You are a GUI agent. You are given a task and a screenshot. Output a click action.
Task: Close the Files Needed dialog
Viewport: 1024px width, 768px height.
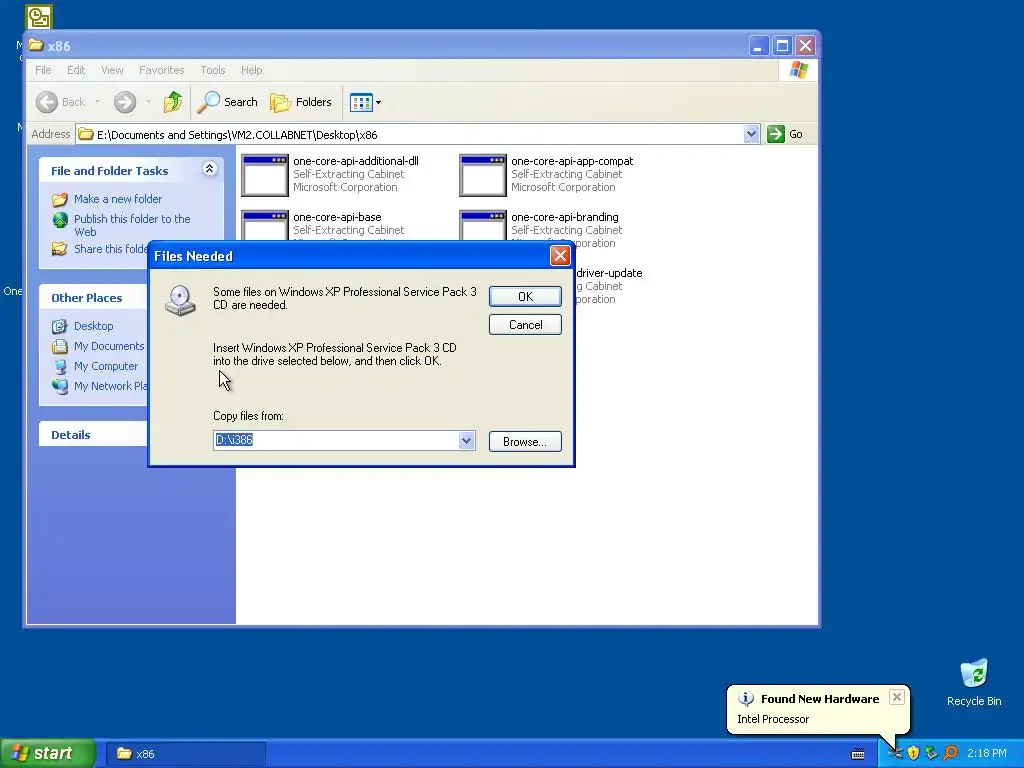560,255
